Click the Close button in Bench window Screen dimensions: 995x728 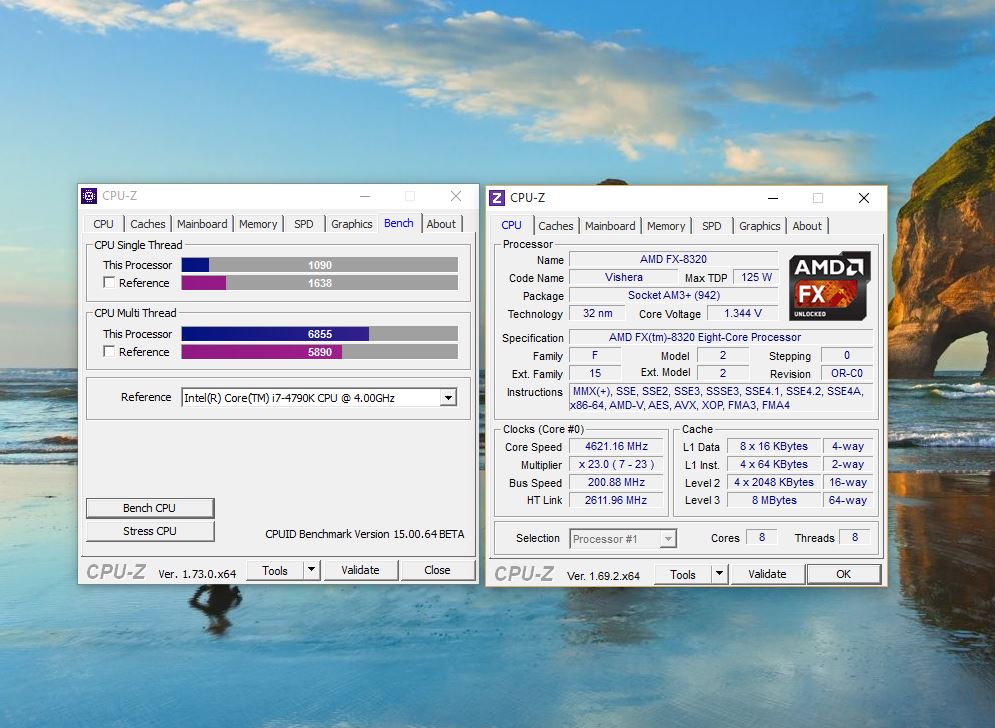[x=437, y=571]
